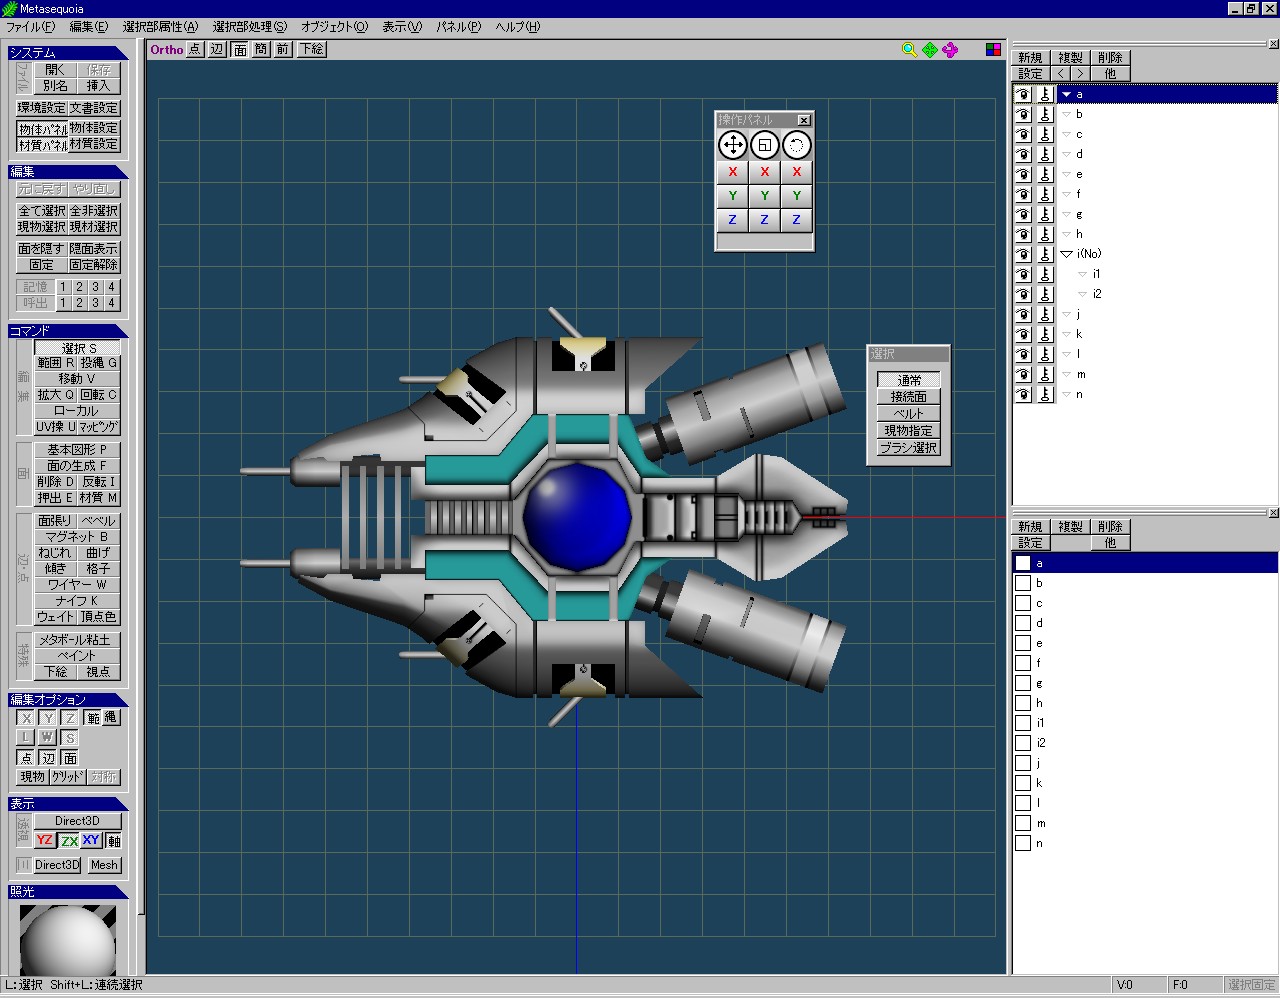Click the yellow magnifier zoom icon
This screenshot has height=998, width=1280.
[909, 49]
